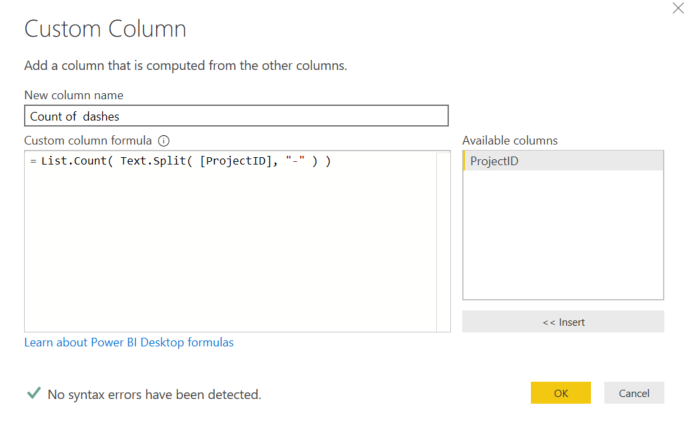Confirm with the OK button
Viewport: 693px width, 426px height.
coord(561,393)
